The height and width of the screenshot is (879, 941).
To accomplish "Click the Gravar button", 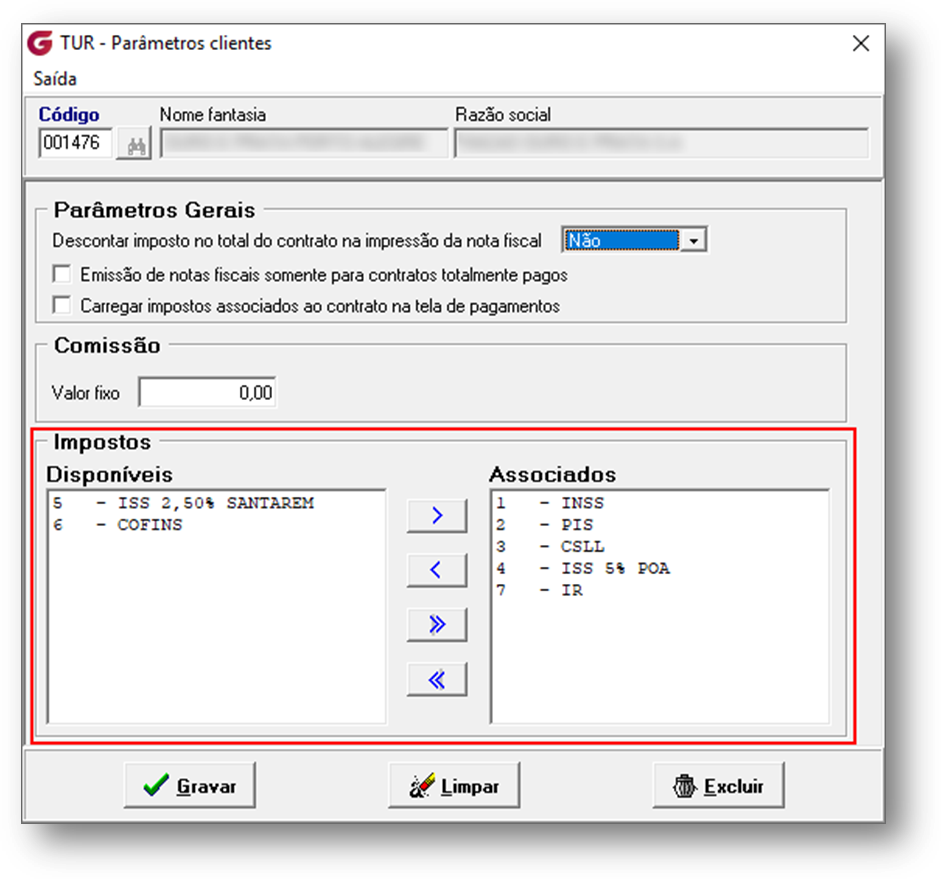I will [190, 785].
